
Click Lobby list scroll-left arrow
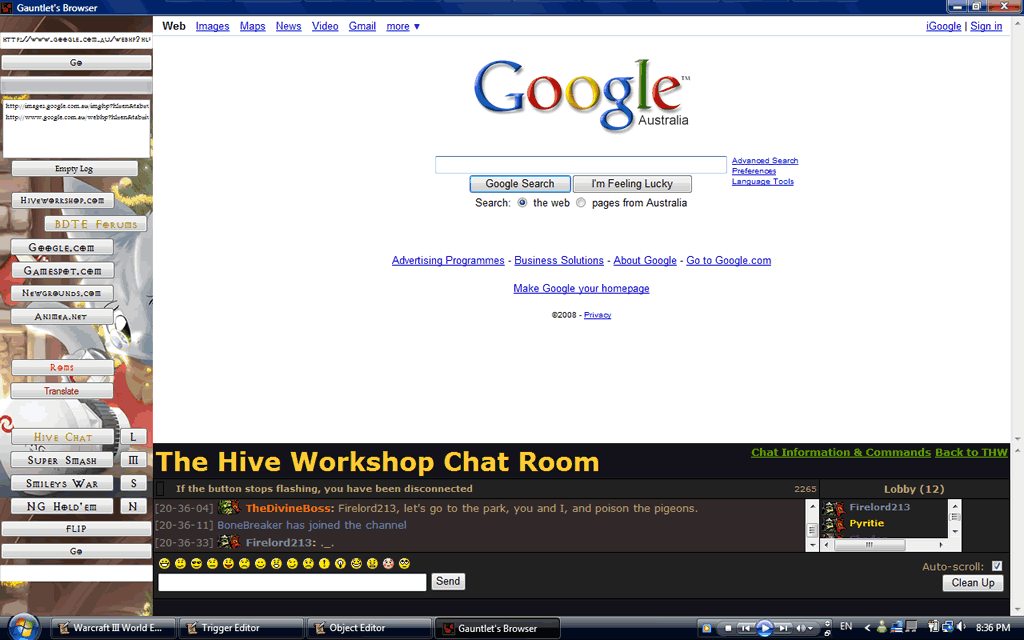coord(827,545)
